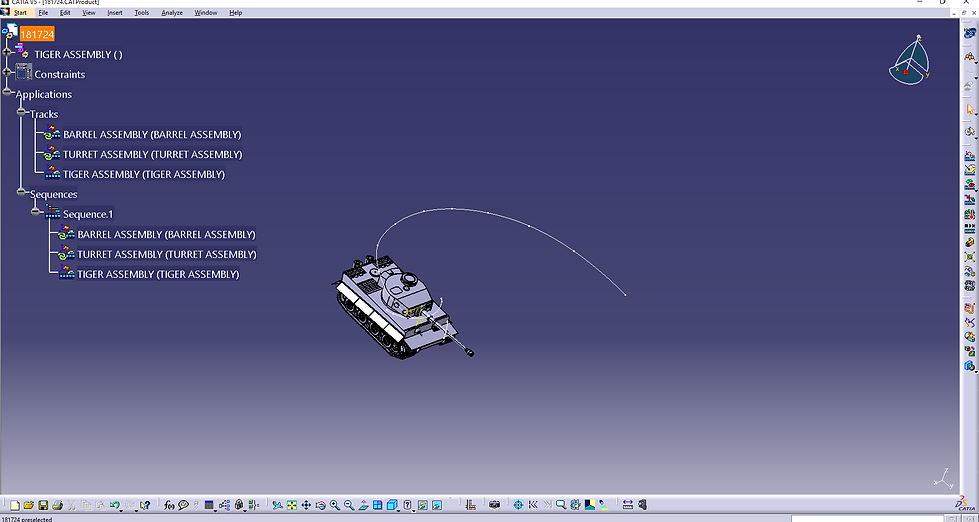The width and height of the screenshot is (979, 522).
Task: Click Fit All In icon
Action: [x=292, y=505]
